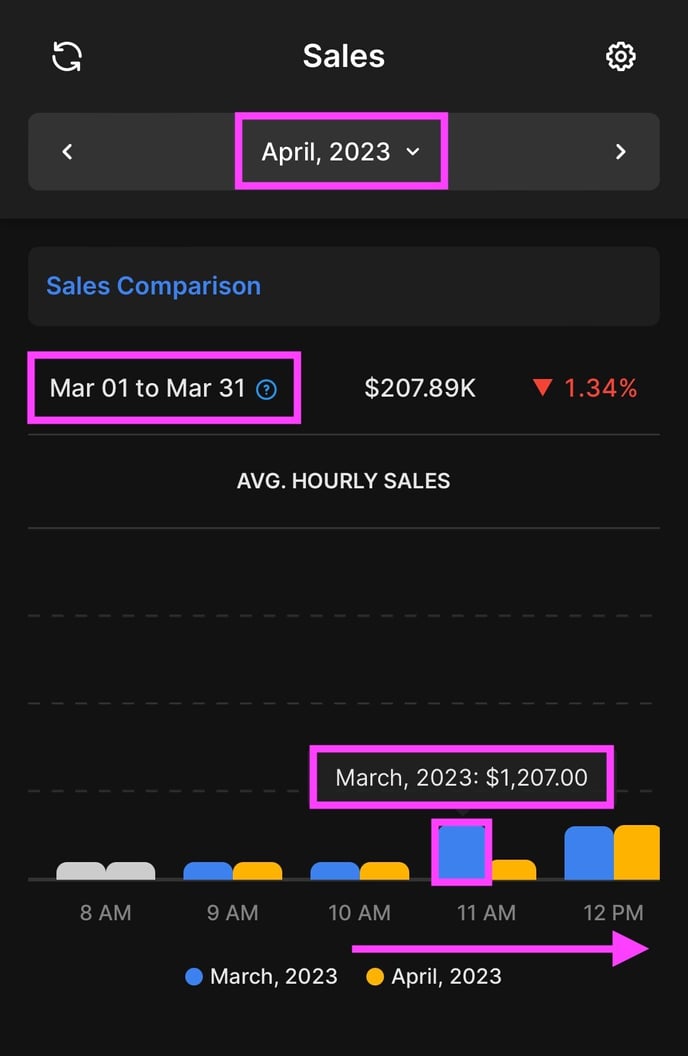Toggle the April, 2023 legend series
Viewport: 688px width, 1056px height.
pyautogui.click(x=434, y=977)
